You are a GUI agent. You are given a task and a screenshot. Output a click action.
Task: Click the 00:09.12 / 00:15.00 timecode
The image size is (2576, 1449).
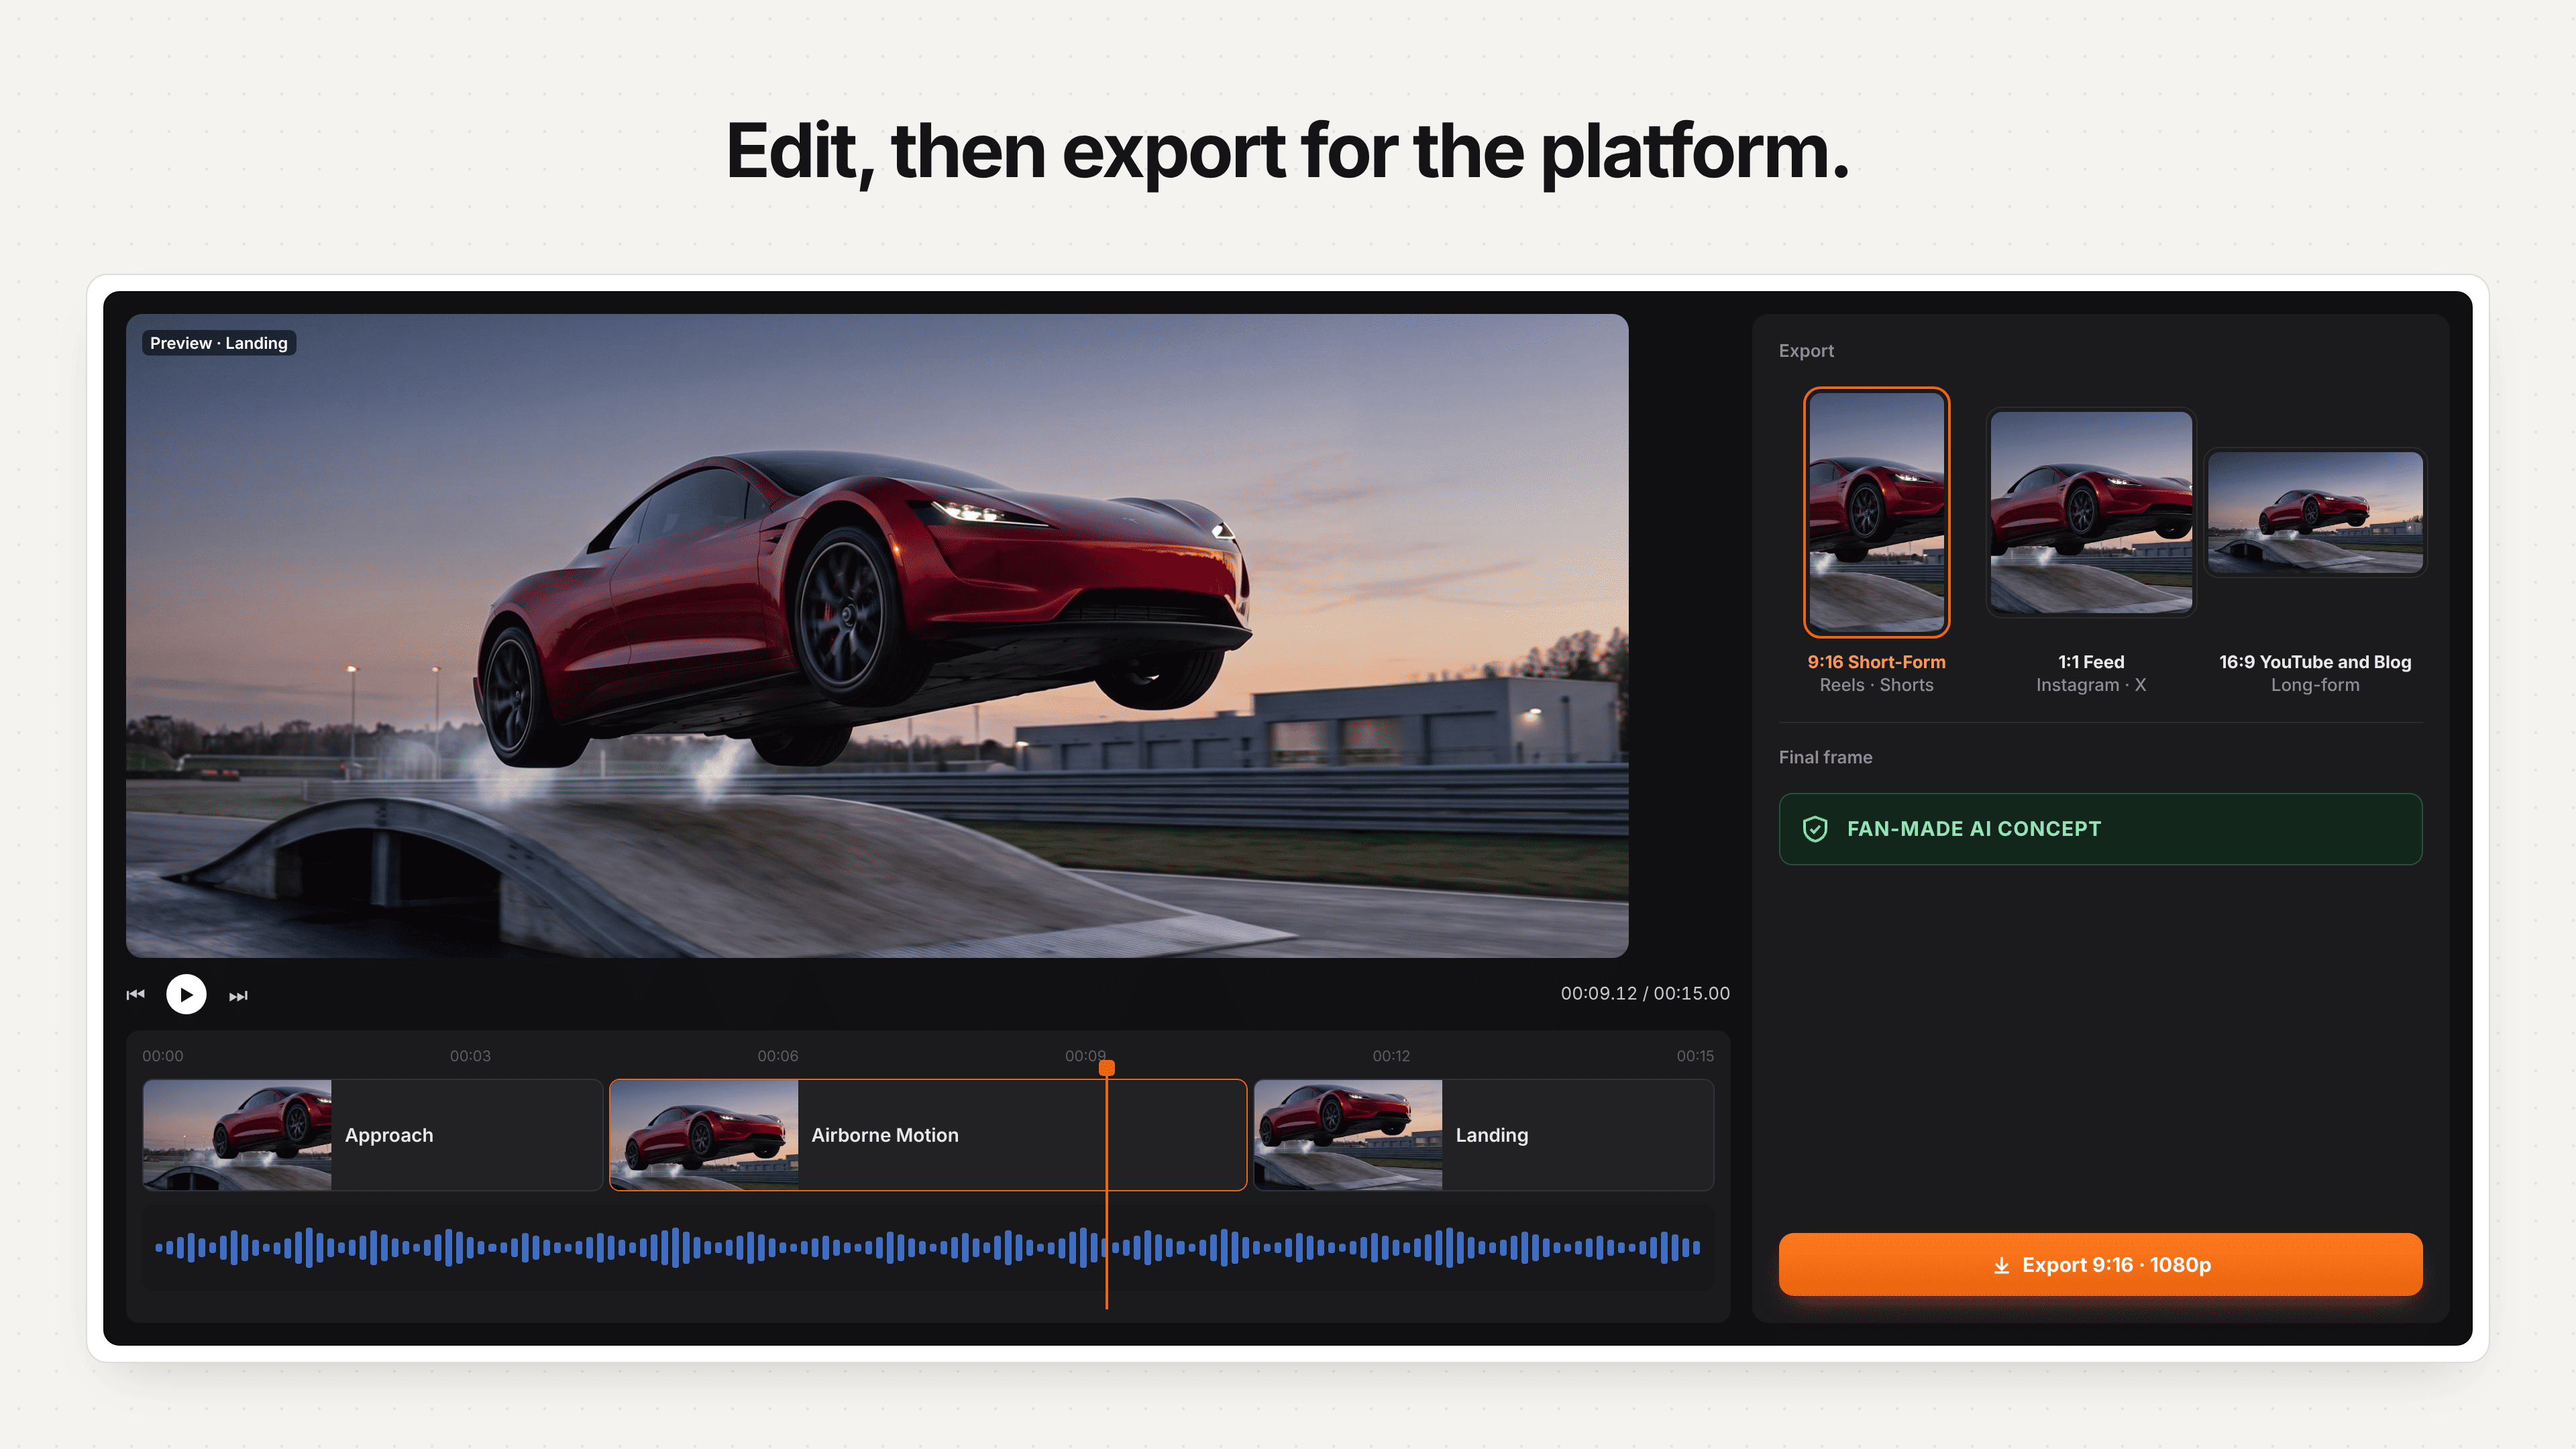[1645, 993]
